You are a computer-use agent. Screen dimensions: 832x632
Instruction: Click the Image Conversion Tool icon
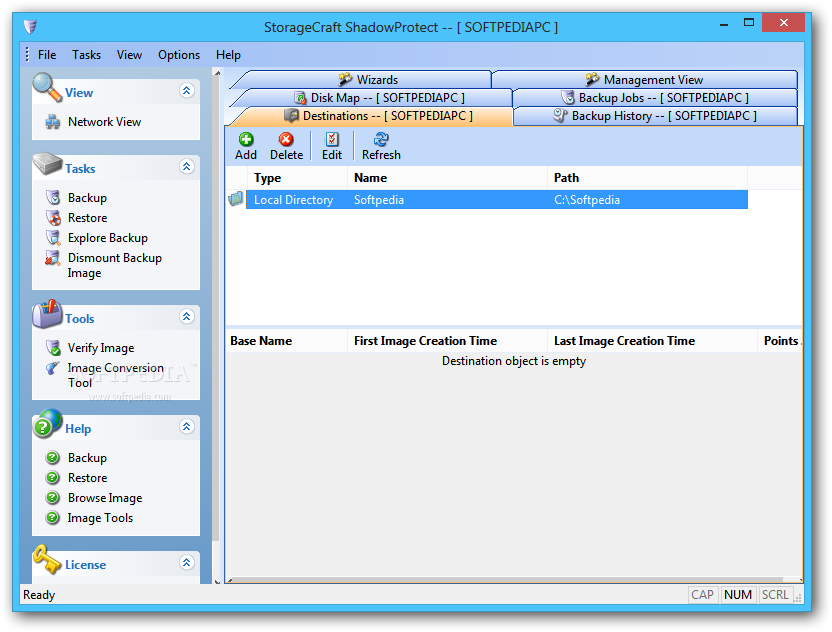[53, 368]
